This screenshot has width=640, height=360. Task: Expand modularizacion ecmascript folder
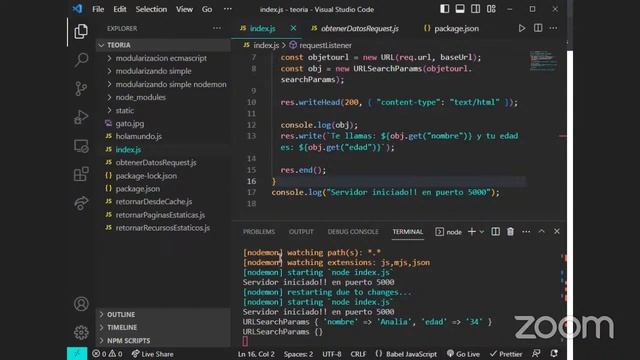(x=163, y=58)
